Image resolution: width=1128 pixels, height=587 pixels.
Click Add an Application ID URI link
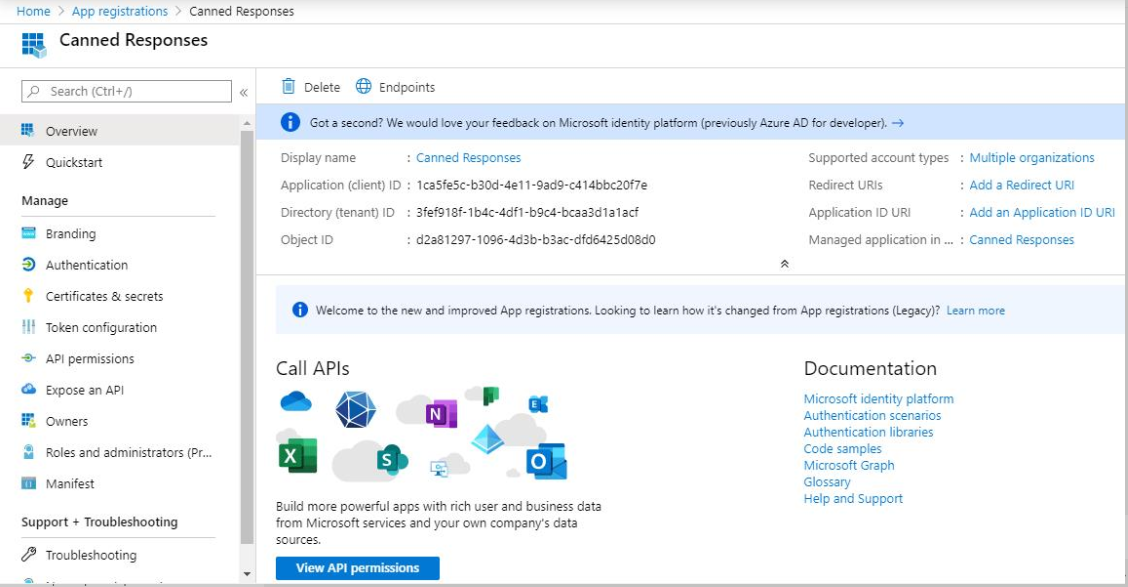[x=1042, y=212]
